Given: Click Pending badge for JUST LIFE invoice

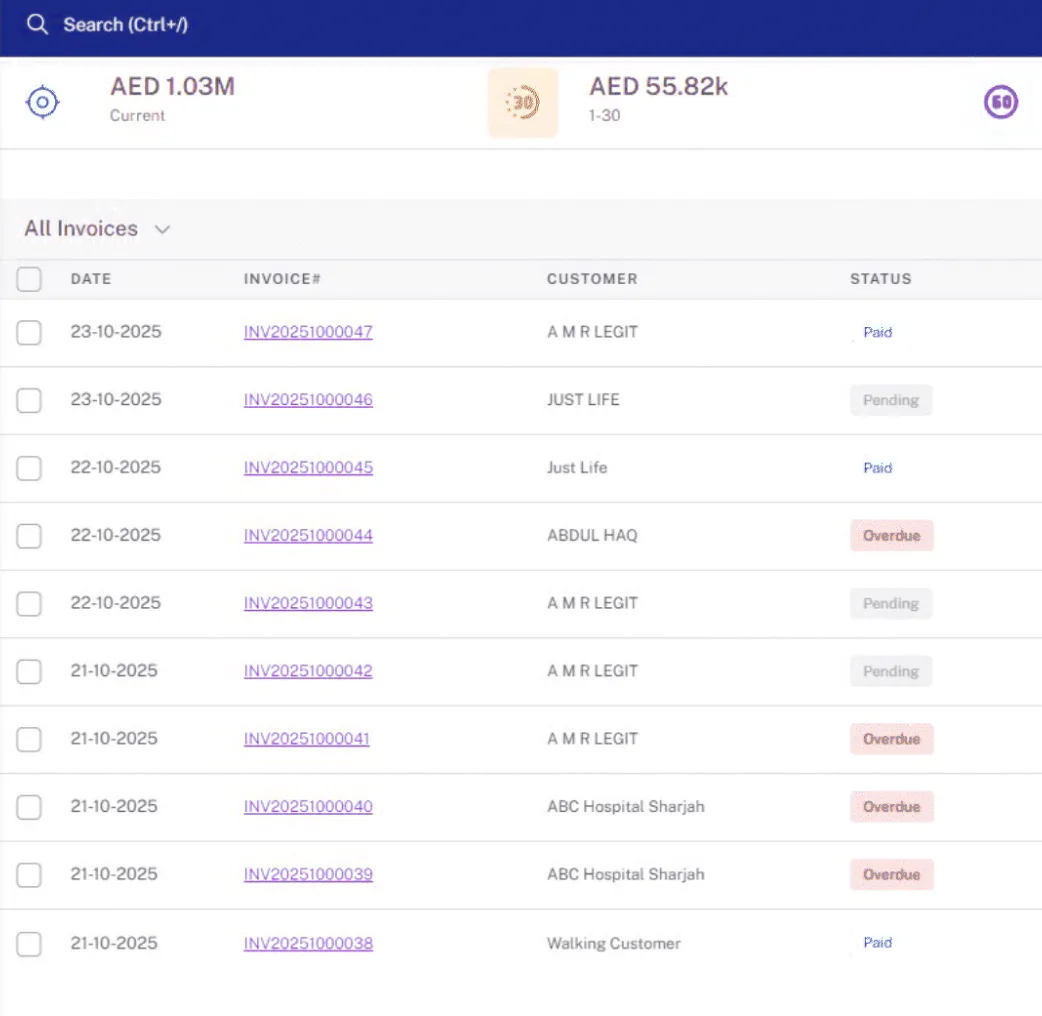Looking at the screenshot, I should [890, 400].
